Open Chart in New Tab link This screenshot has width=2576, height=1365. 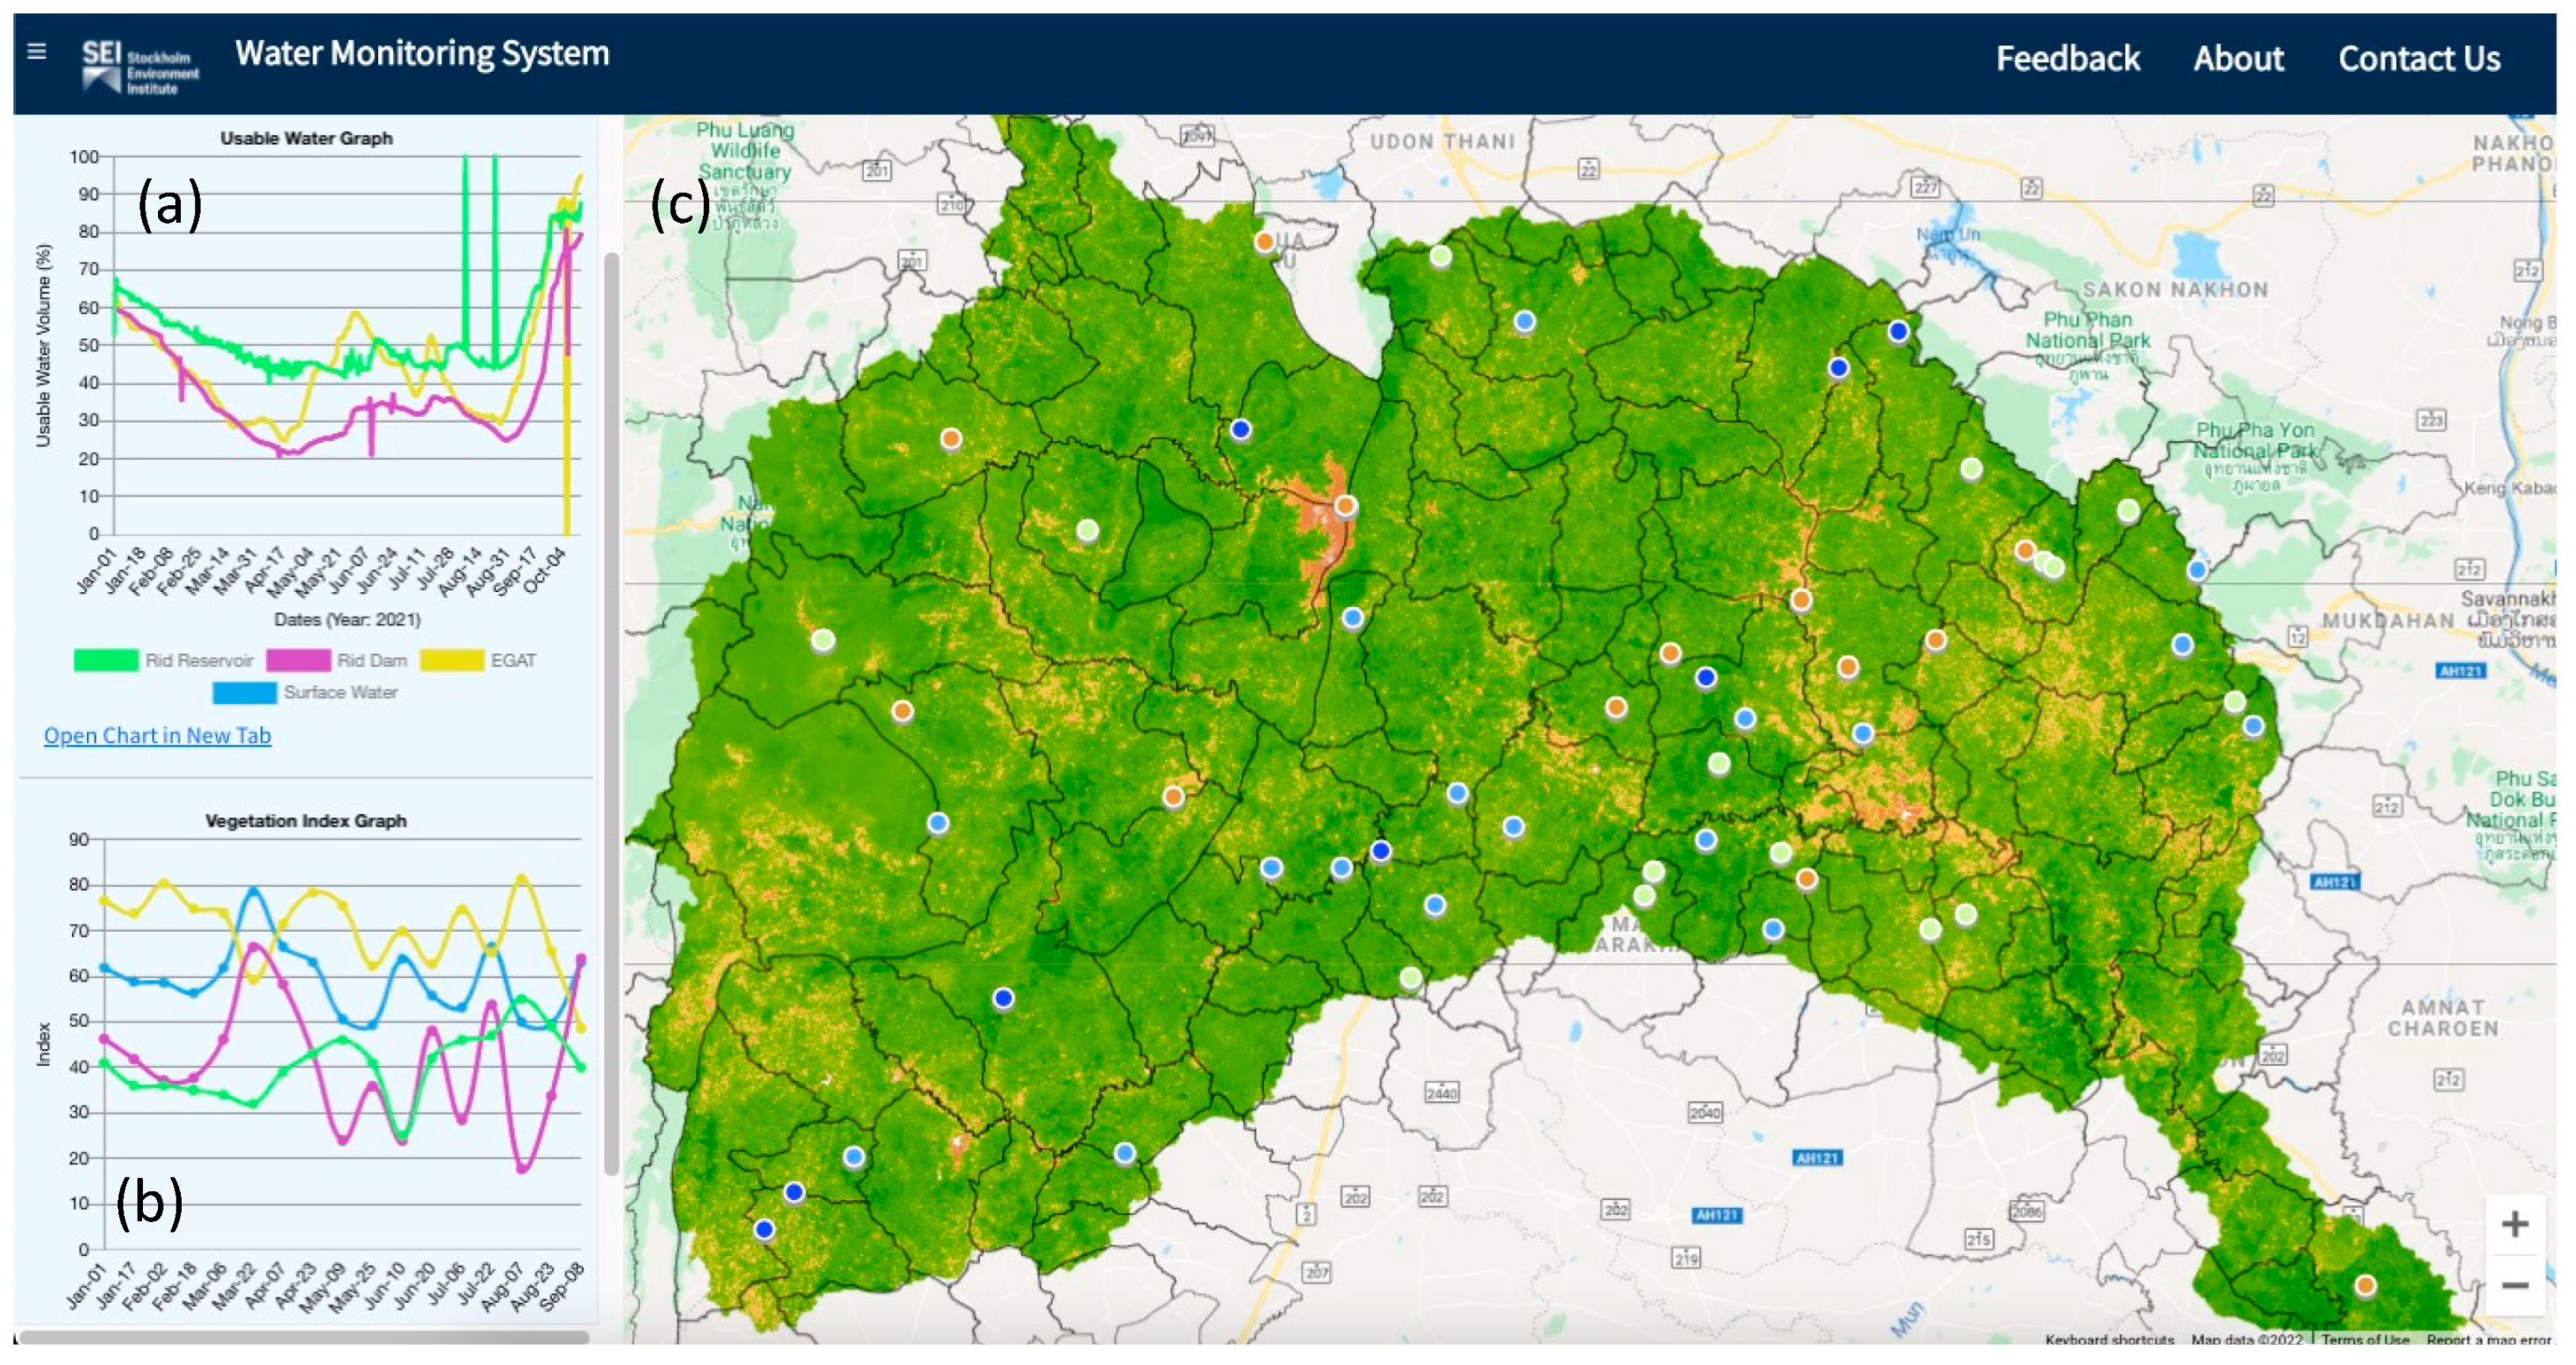click(x=157, y=736)
